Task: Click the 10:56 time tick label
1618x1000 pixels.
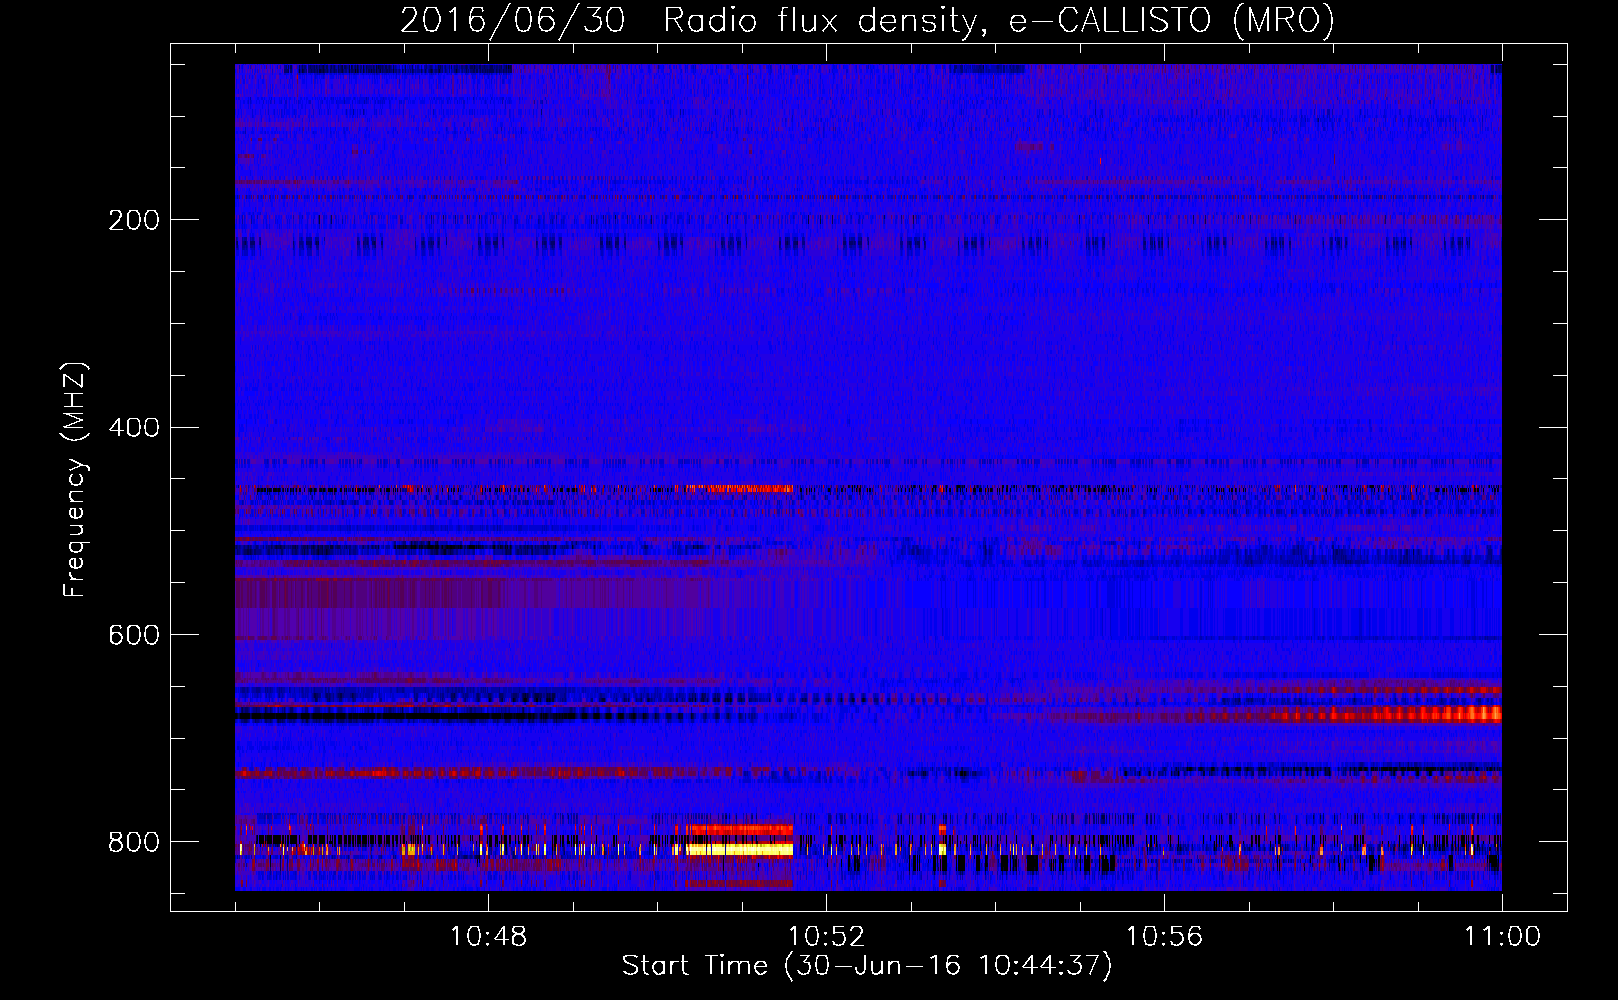Action: point(1164,937)
